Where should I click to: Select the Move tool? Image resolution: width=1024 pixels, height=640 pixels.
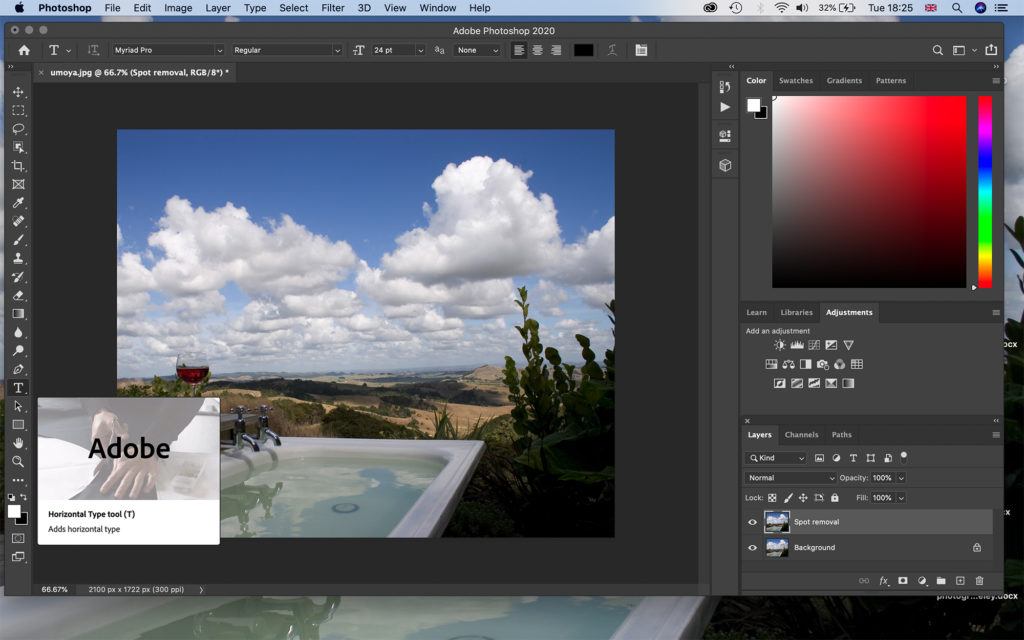point(18,92)
